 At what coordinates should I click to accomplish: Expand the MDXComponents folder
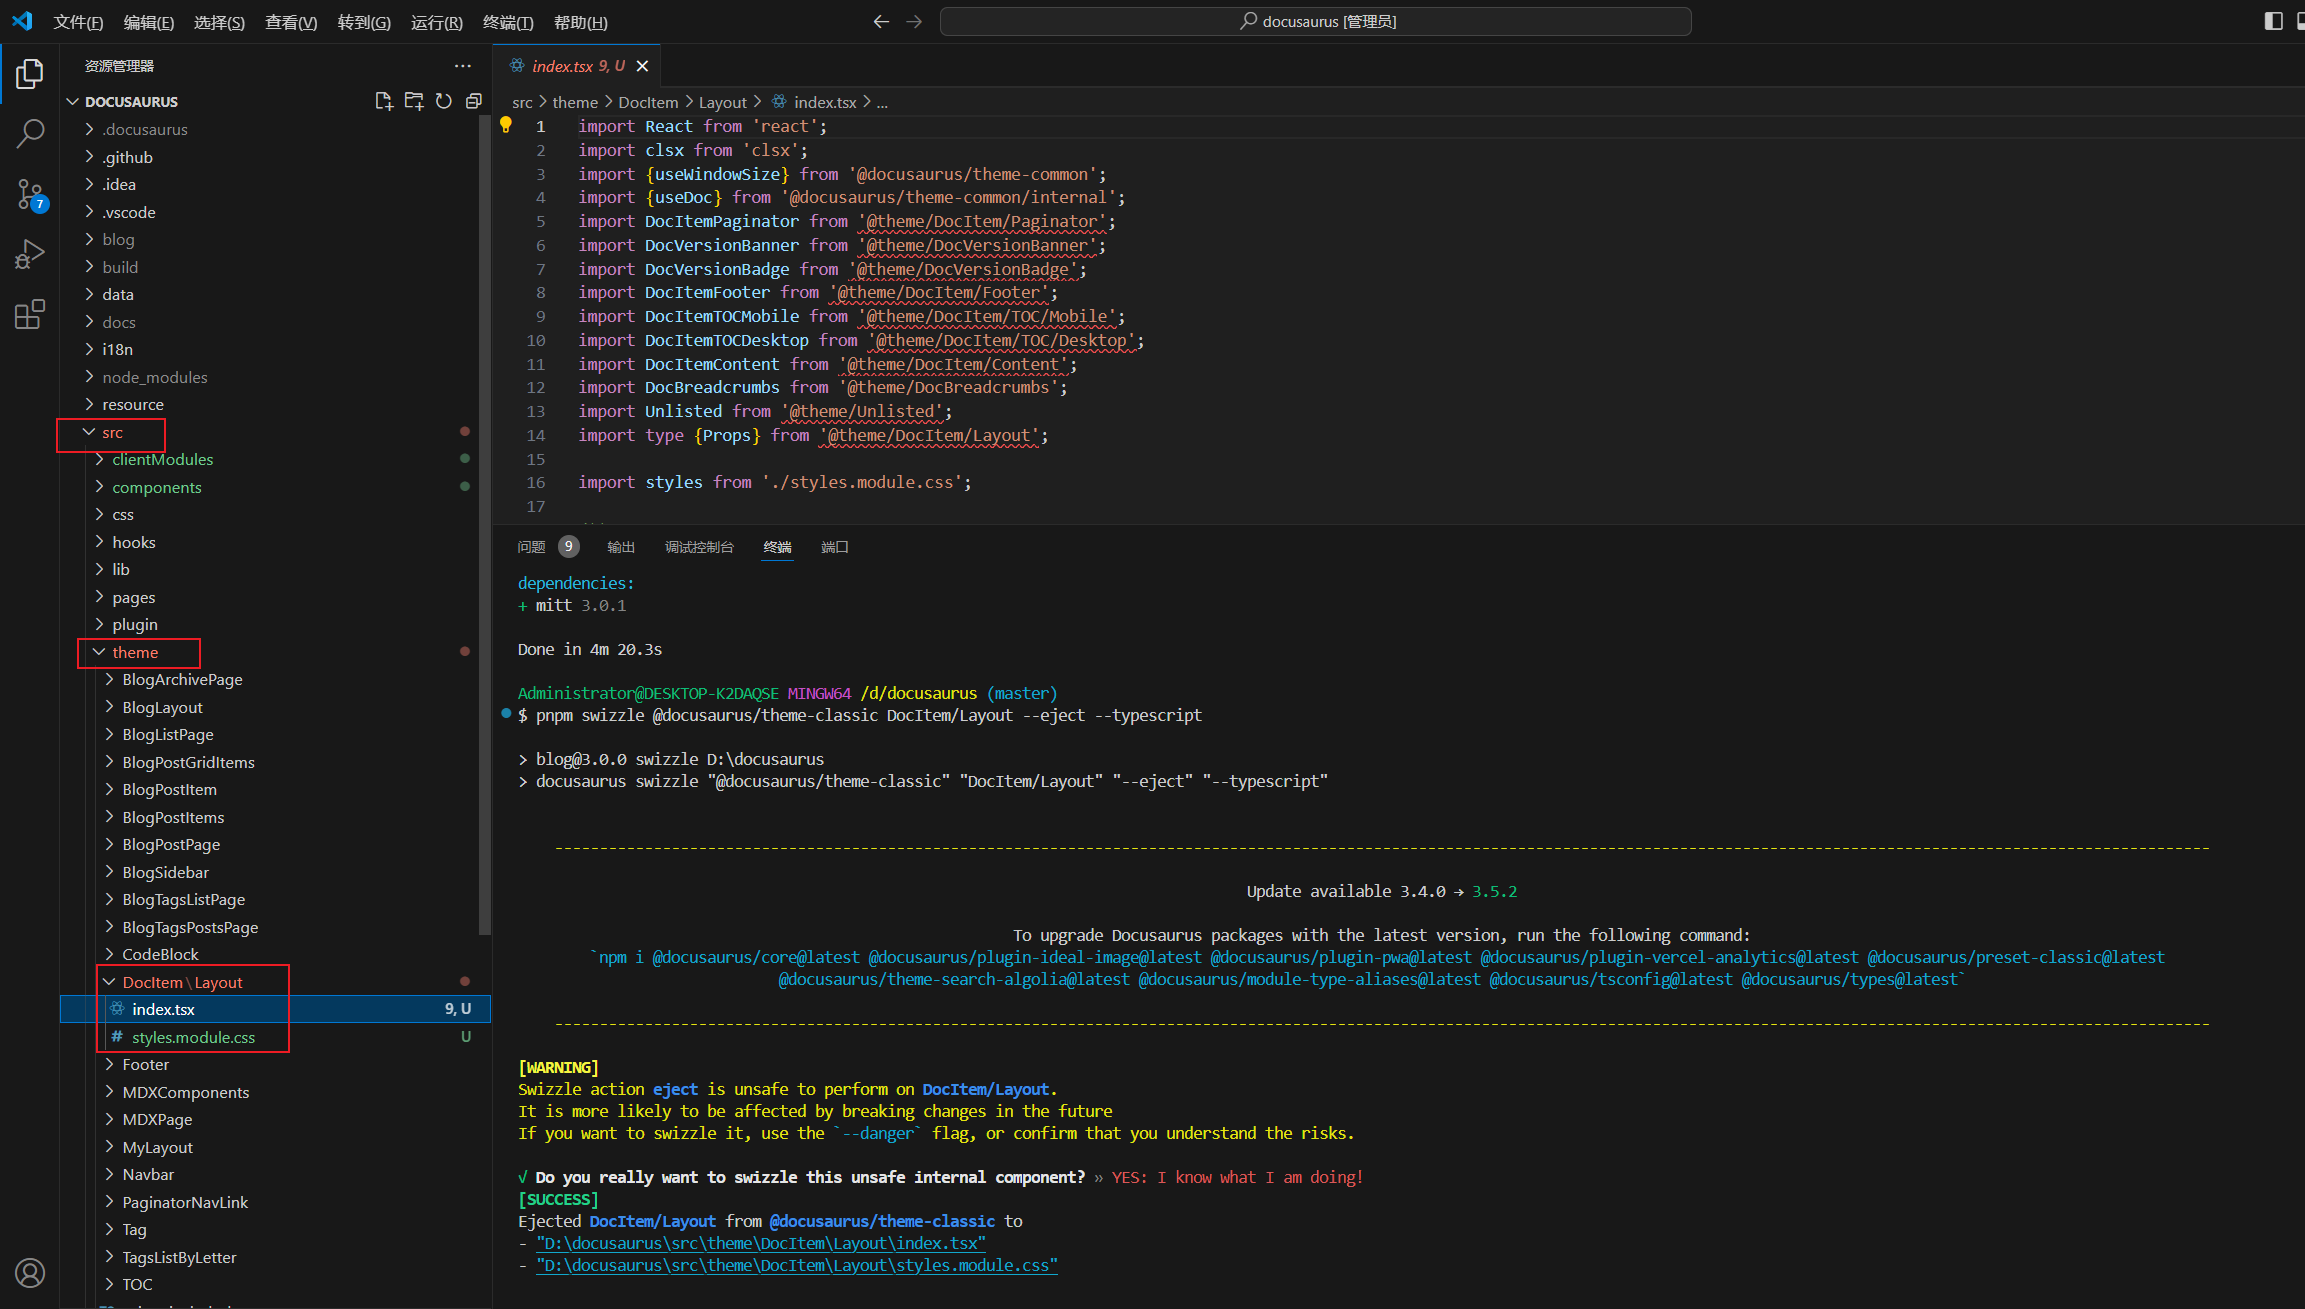tap(186, 1092)
